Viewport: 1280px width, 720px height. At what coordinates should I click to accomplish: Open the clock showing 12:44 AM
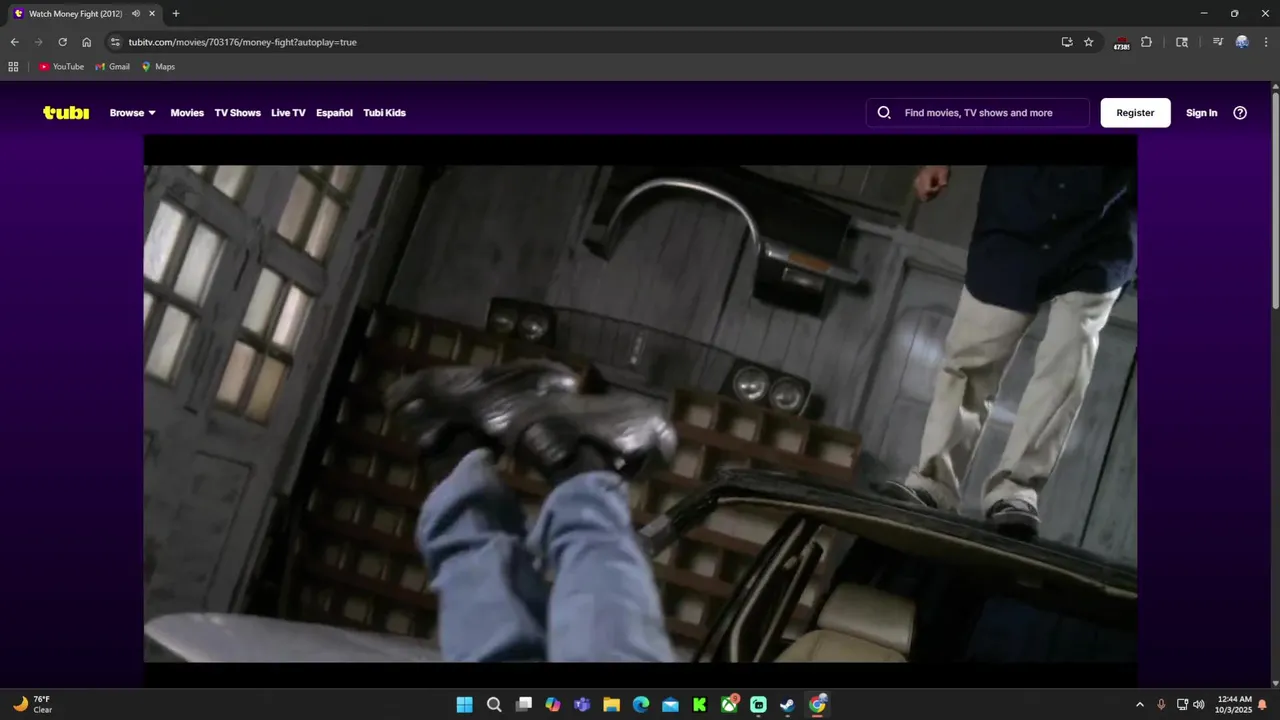1233,704
